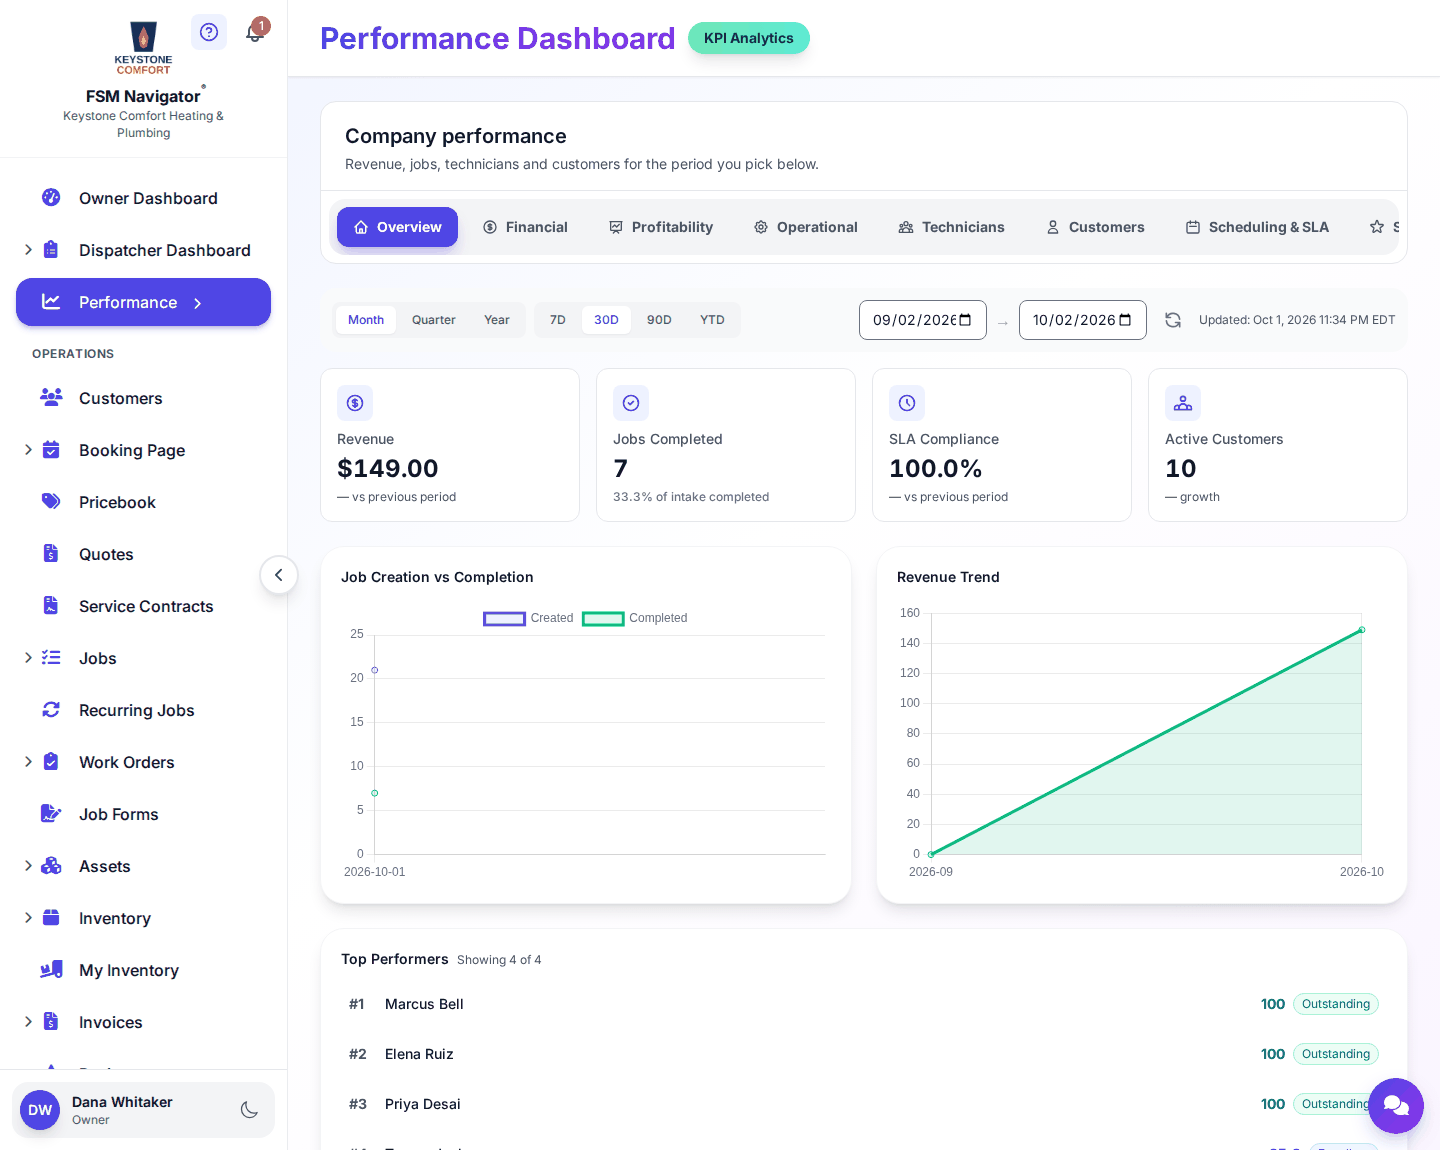Screen dimensions: 1440x1150
Task: Open Dana Whitaker's user profile
Action: click(143, 1110)
